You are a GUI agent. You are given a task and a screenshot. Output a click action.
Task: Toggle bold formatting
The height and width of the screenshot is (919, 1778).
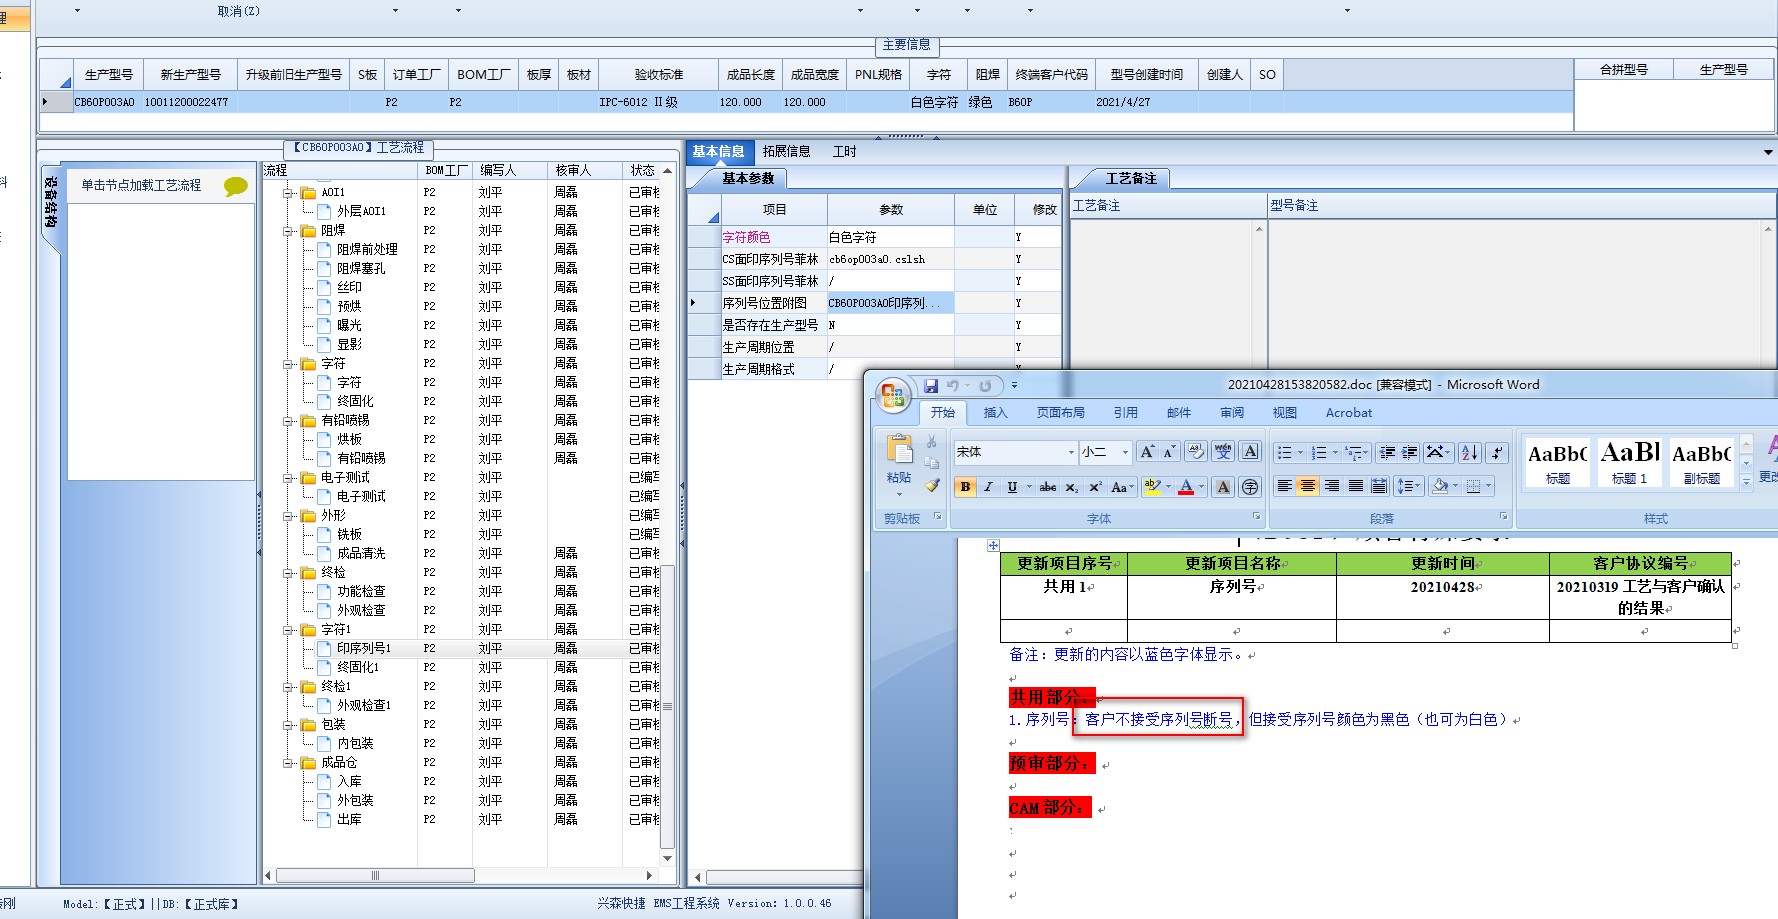pyautogui.click(x=965, y=487)
